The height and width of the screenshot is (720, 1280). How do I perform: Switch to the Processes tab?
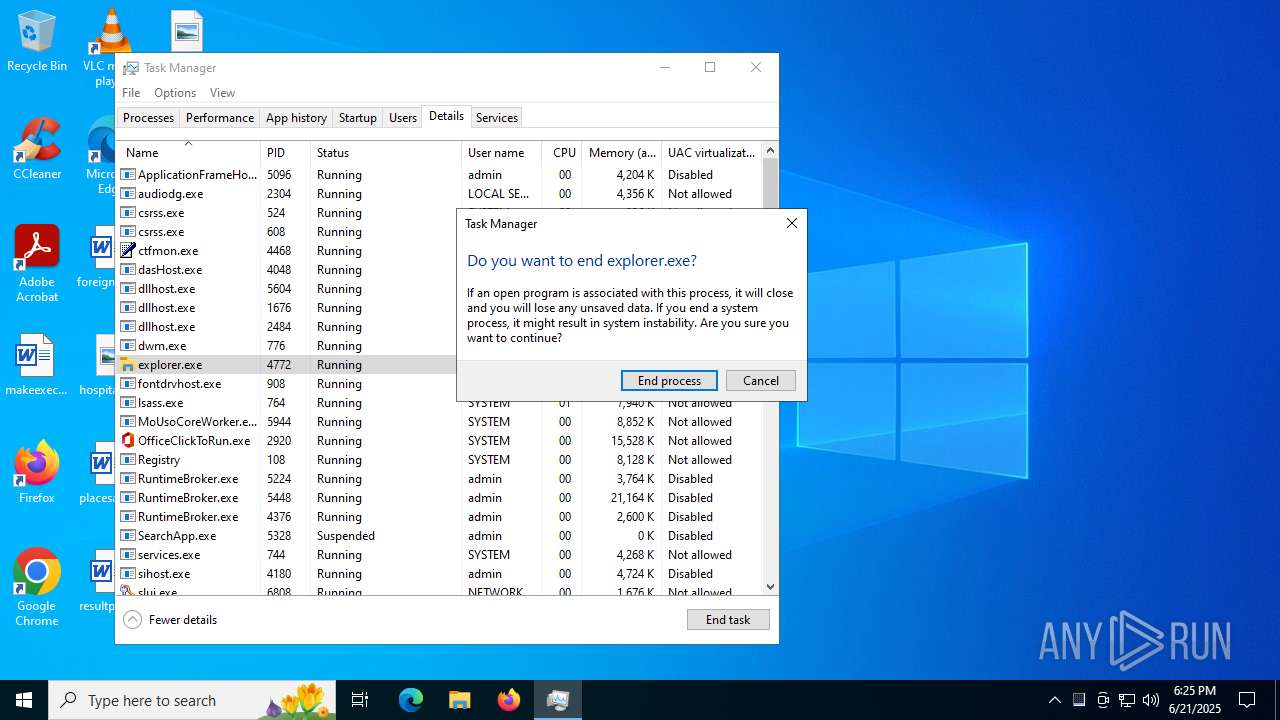(x=148, y=118)
